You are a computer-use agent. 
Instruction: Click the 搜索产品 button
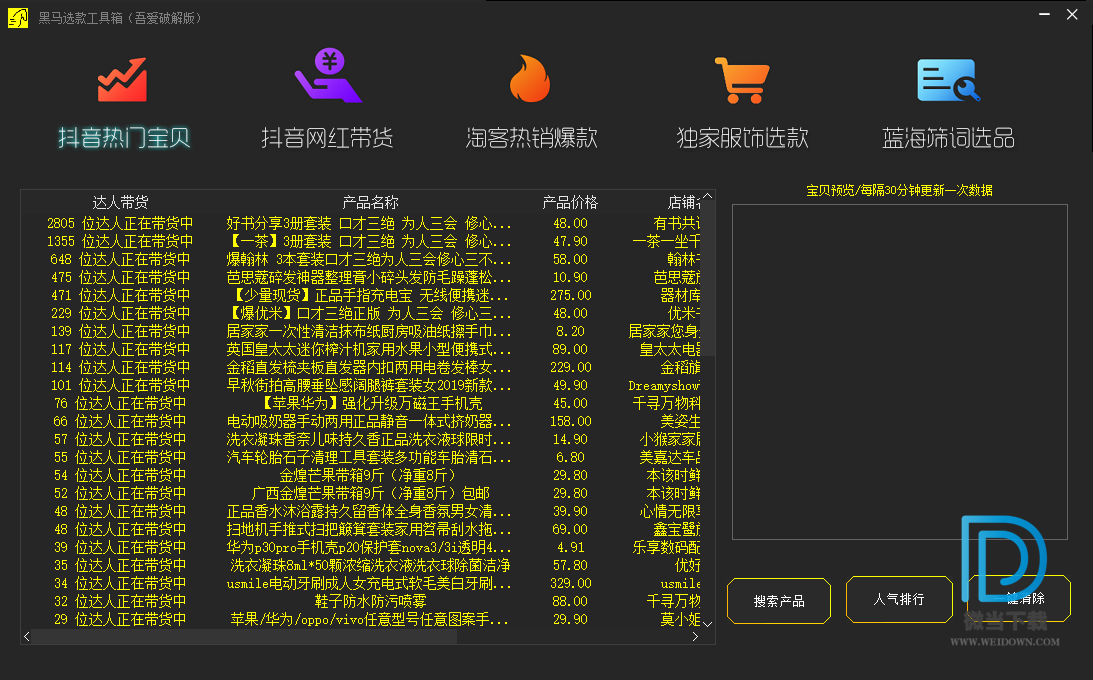pos(779,601)
